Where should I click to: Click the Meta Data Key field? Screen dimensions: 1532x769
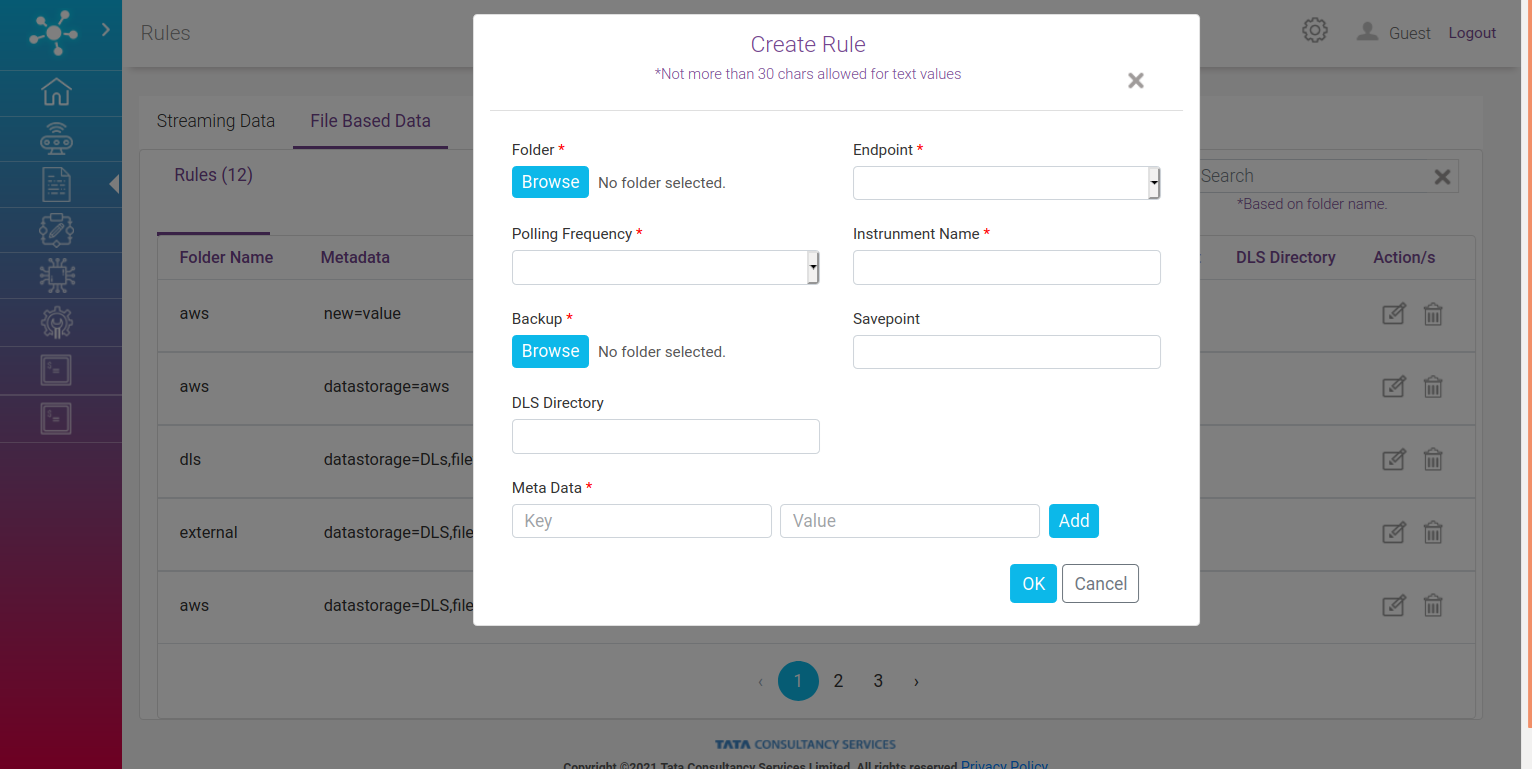pos(641,521)
